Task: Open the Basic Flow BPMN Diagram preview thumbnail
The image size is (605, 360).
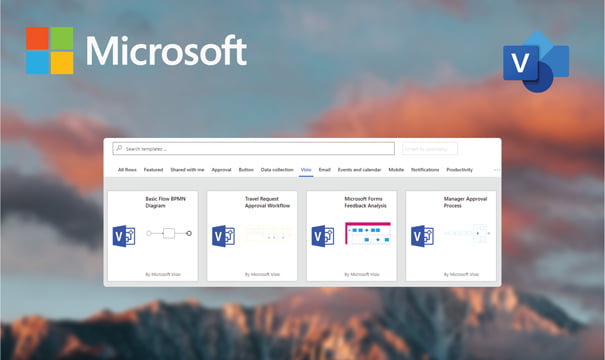Action: (x=169, y=233)
